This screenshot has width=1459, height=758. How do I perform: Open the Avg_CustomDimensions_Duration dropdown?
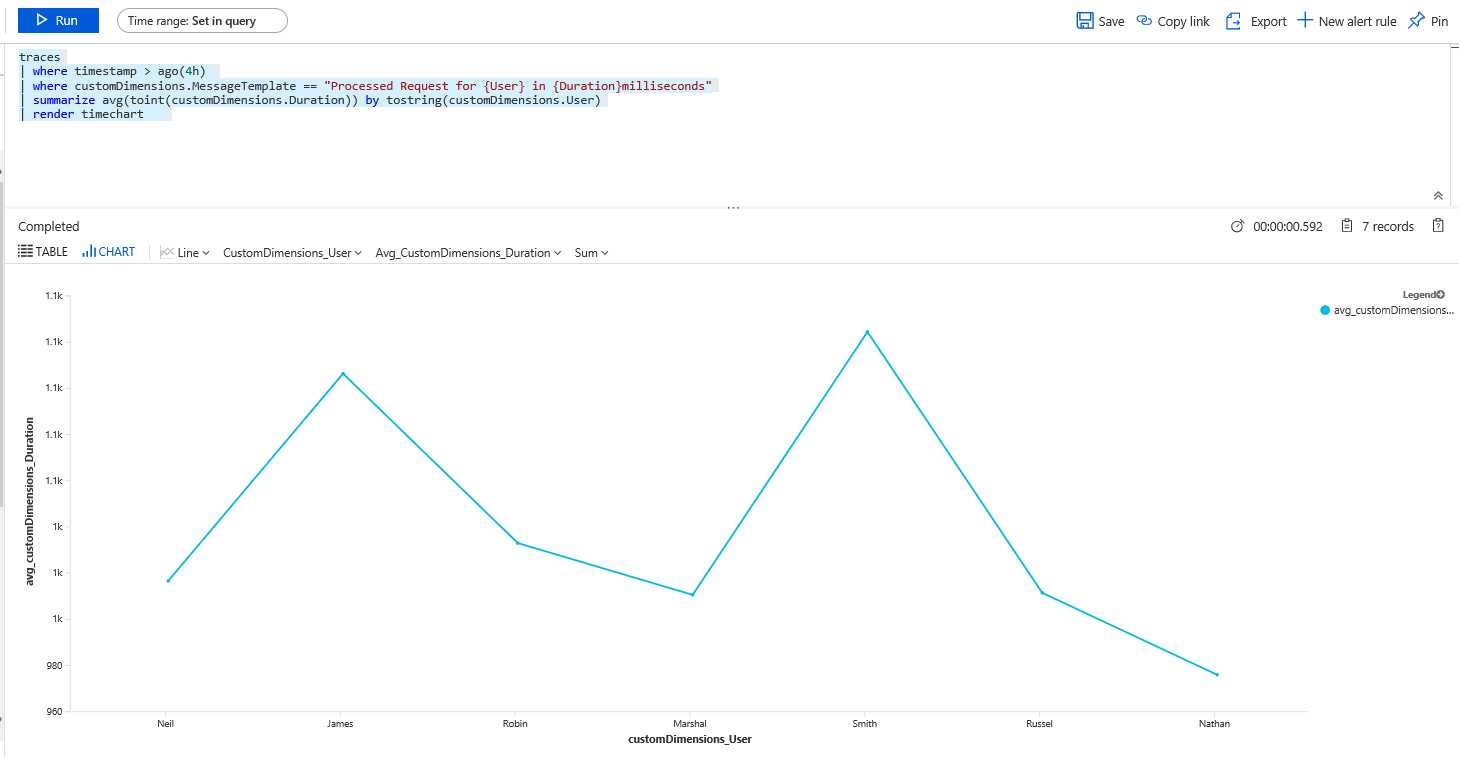468,253
